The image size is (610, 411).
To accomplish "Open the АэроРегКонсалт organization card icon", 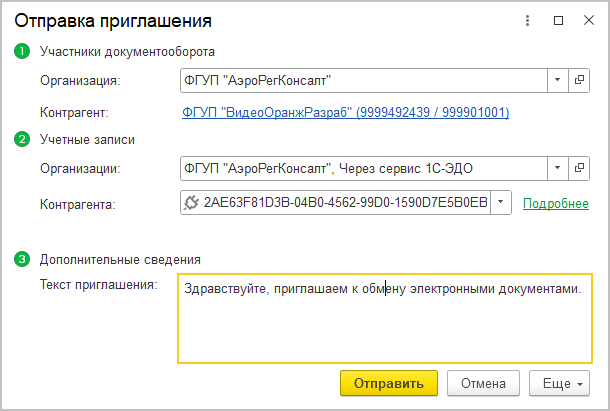I will 579,80.
